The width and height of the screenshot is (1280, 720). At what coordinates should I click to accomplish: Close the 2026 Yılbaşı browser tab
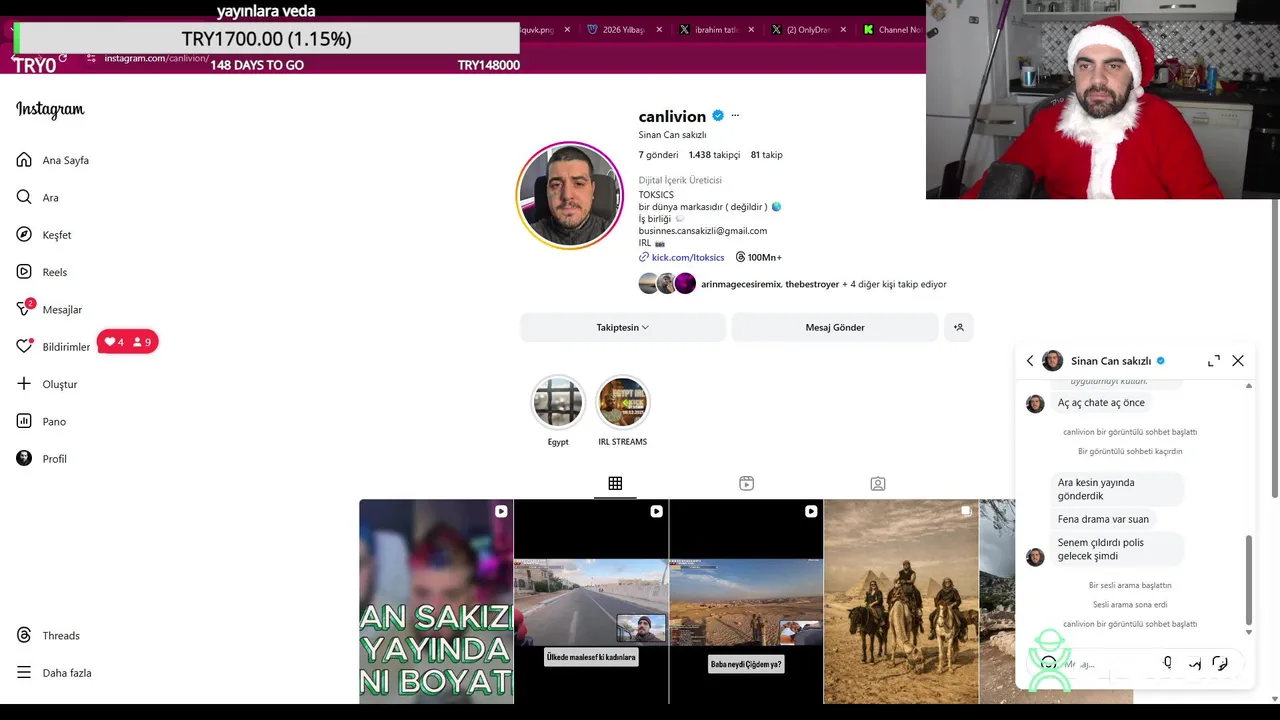click(659, 30)
